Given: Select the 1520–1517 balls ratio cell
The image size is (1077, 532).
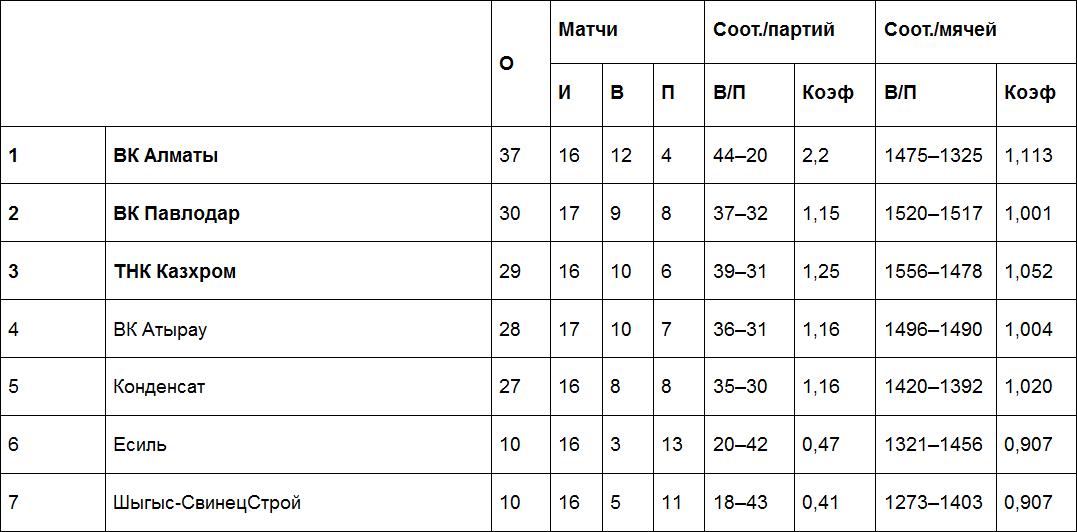Looking at the screenshot, I should 933,214.
